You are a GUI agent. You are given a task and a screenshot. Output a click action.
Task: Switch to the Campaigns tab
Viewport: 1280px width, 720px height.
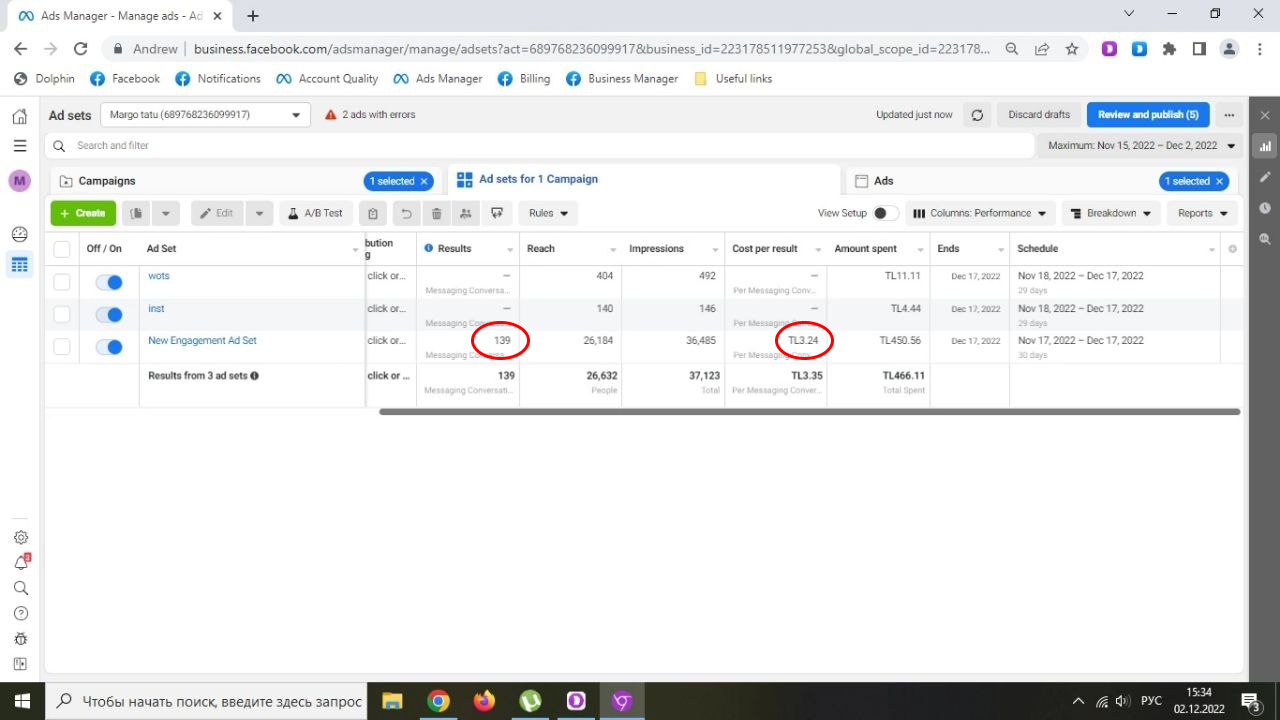pyautogui.click(x=107, y=181)
